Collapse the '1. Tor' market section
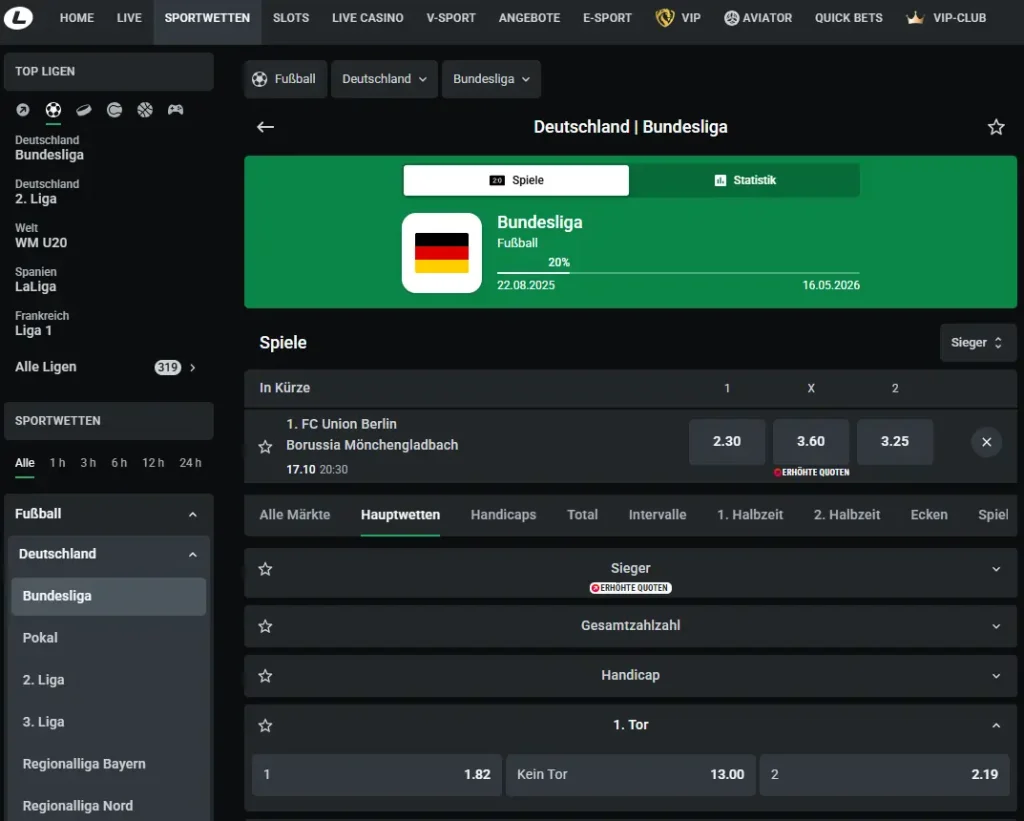Image resolution: width=1024 pixels, height=821 pixels. [996, 725]
